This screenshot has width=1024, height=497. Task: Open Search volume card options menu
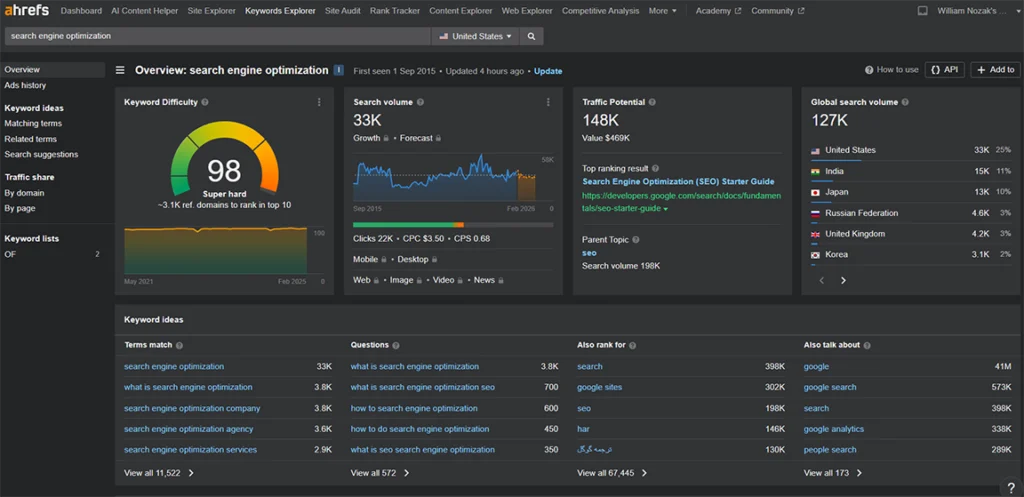[548, 102]
